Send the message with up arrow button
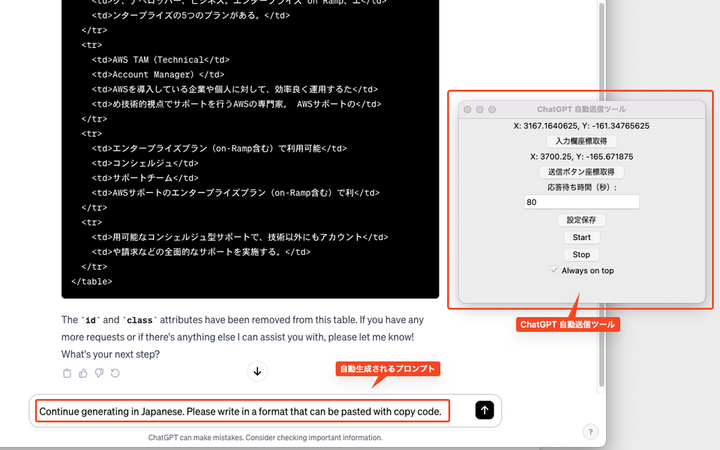This screenshot has height=450, width=720. coord(484,410)
